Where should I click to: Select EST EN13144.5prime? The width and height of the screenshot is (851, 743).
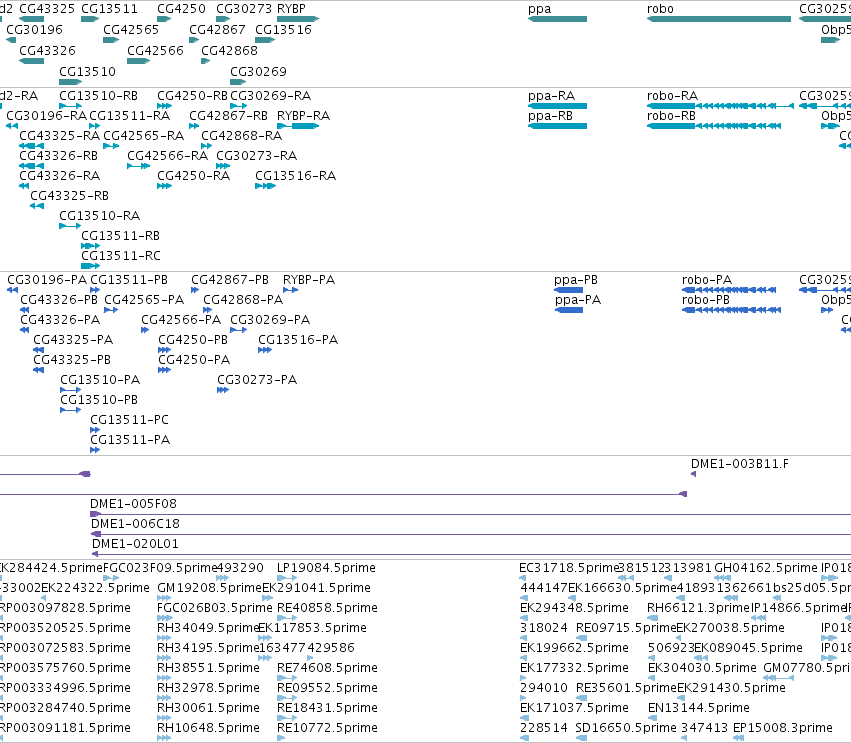[x=653, y=717]
